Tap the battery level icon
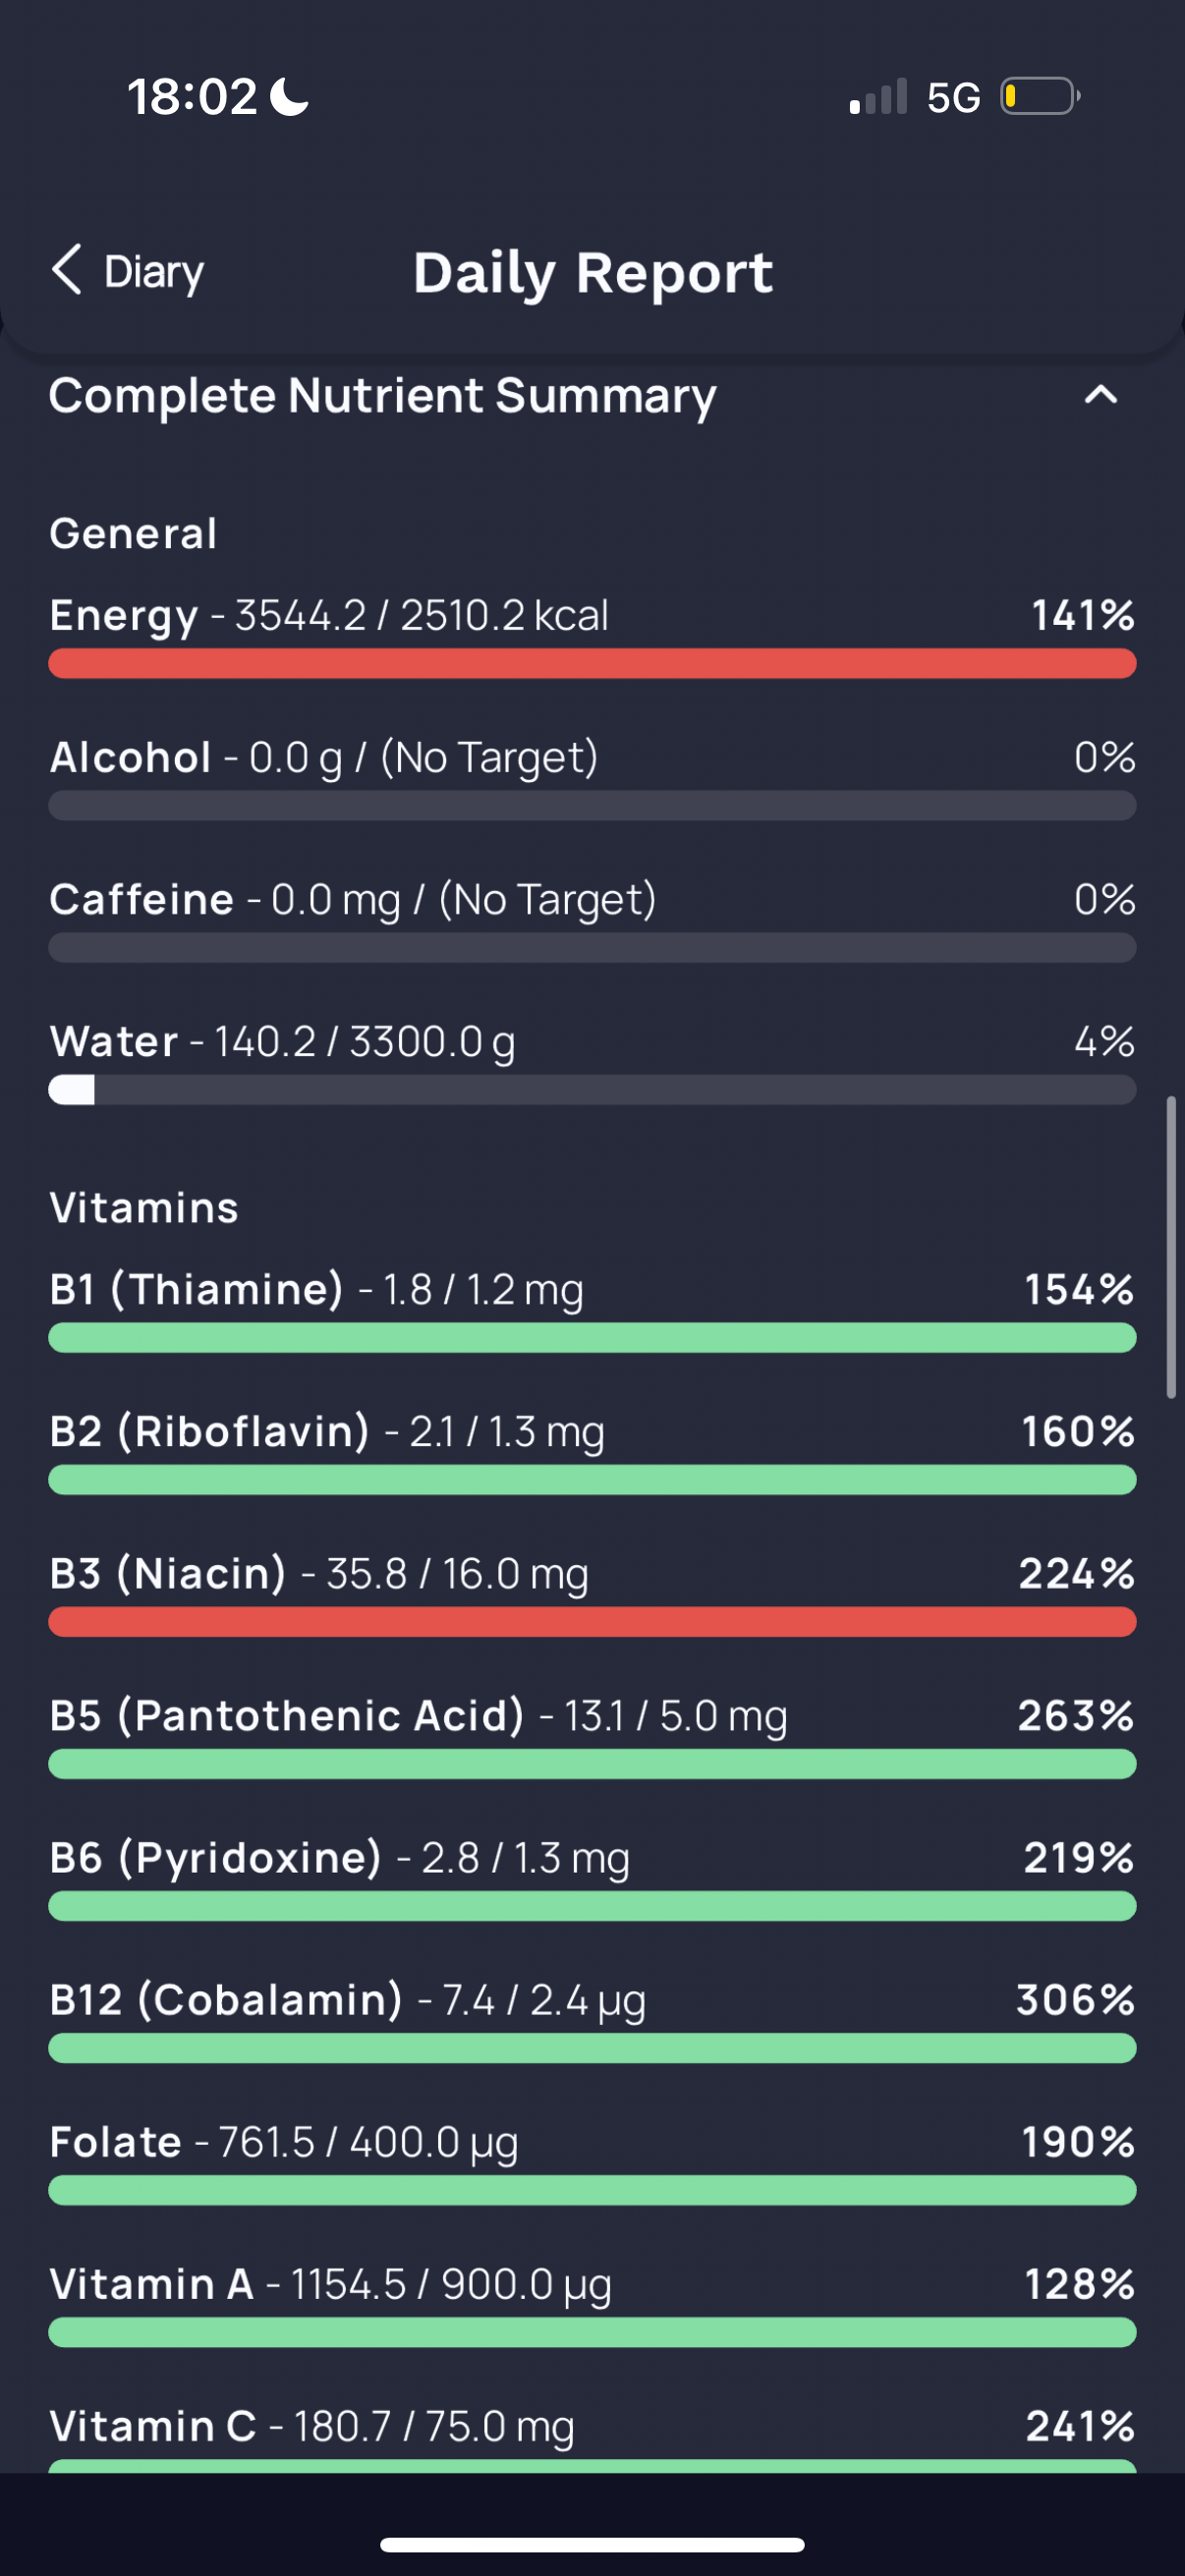Screen dimensions: 1185x2576 pos(1040,97)
